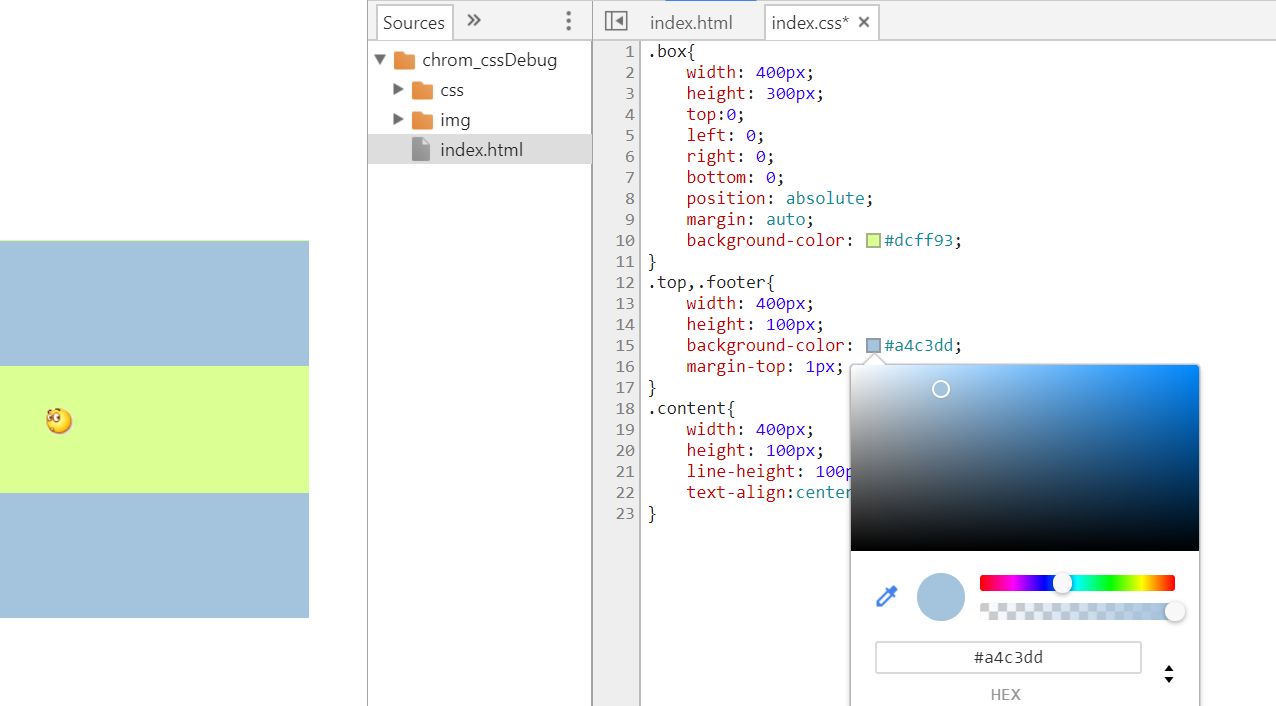
Task: Click the #a4c3dd hex input field
Action: [1008, 657]
